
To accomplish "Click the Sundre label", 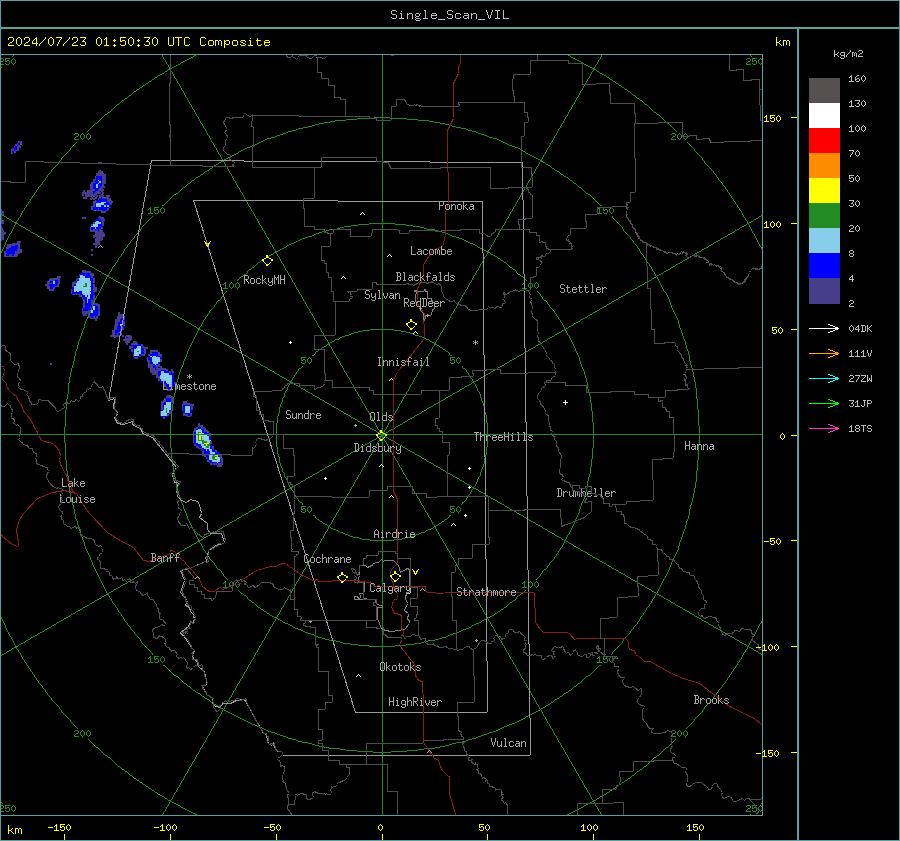I will pyautogui.click(x=303, y=415).
